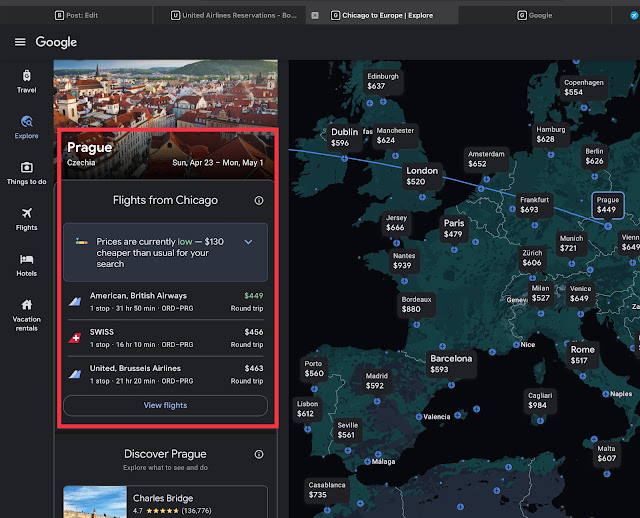
Task: Select Casablanca $735 map label
Action: pyautogui.click(x=327, y=490)
